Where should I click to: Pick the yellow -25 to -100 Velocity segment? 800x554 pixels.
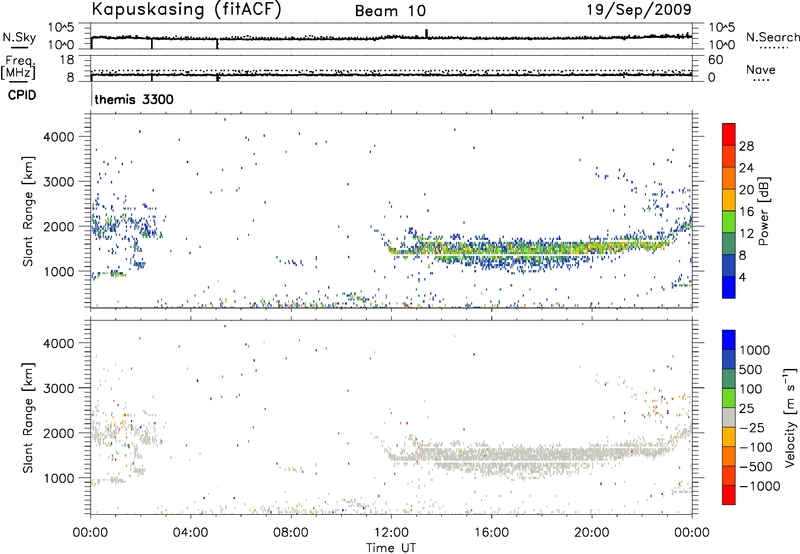click(729, 437)
